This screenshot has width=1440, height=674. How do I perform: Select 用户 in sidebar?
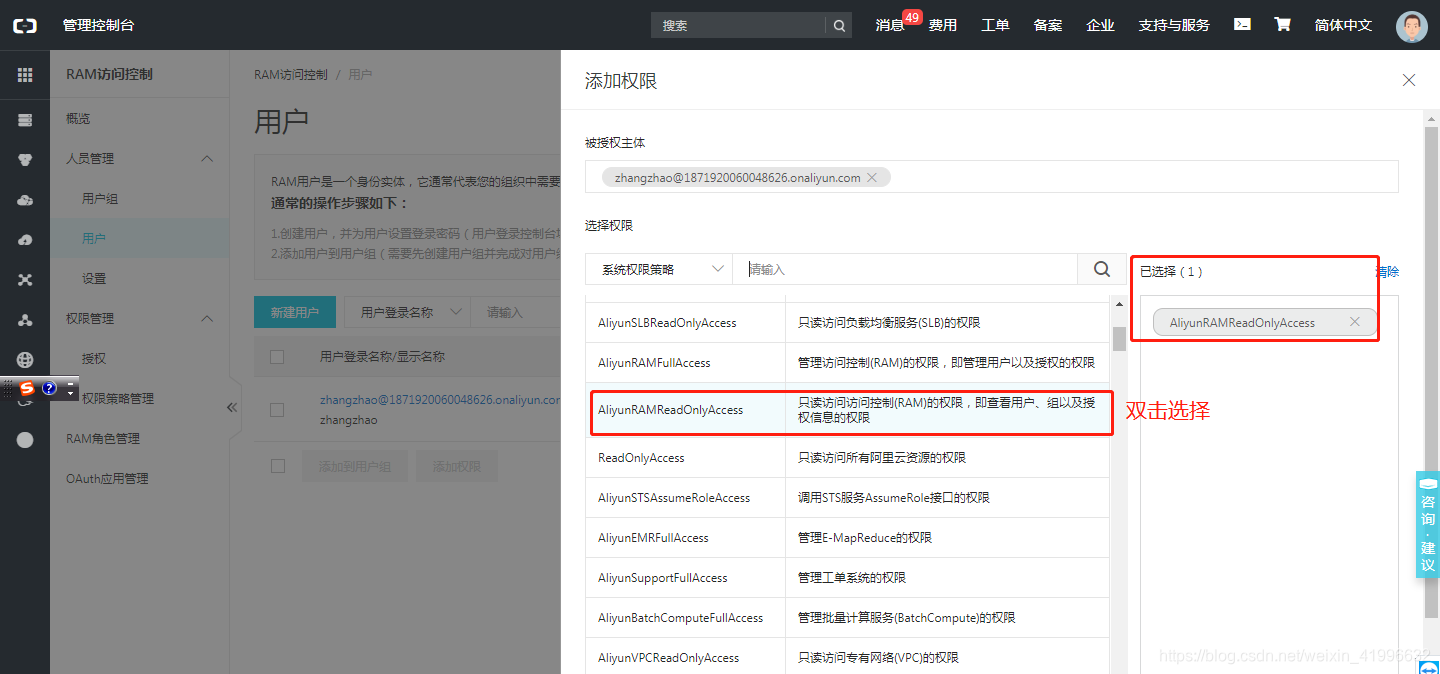pyautogui.click(x=140, y=238)
